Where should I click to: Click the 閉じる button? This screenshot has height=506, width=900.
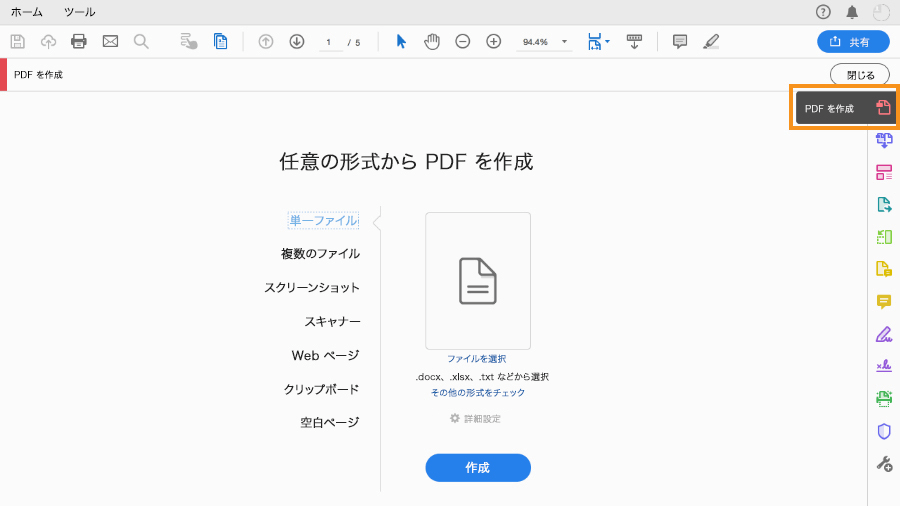pyautogui.click(x=860, y=75)
